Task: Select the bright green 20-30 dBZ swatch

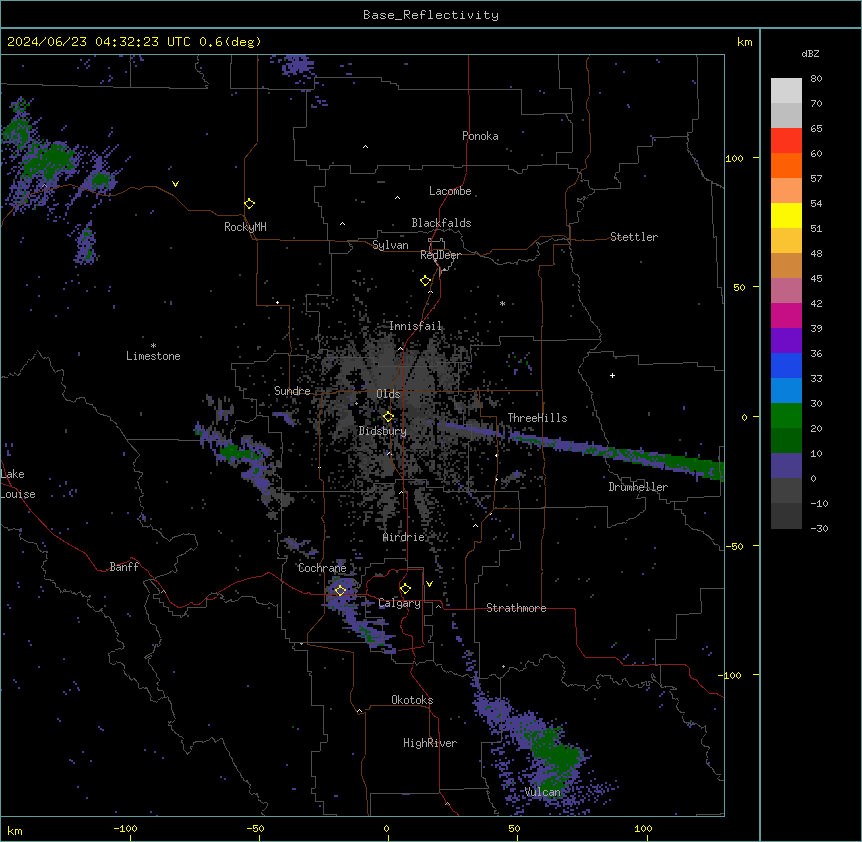Action: point(786,416)
